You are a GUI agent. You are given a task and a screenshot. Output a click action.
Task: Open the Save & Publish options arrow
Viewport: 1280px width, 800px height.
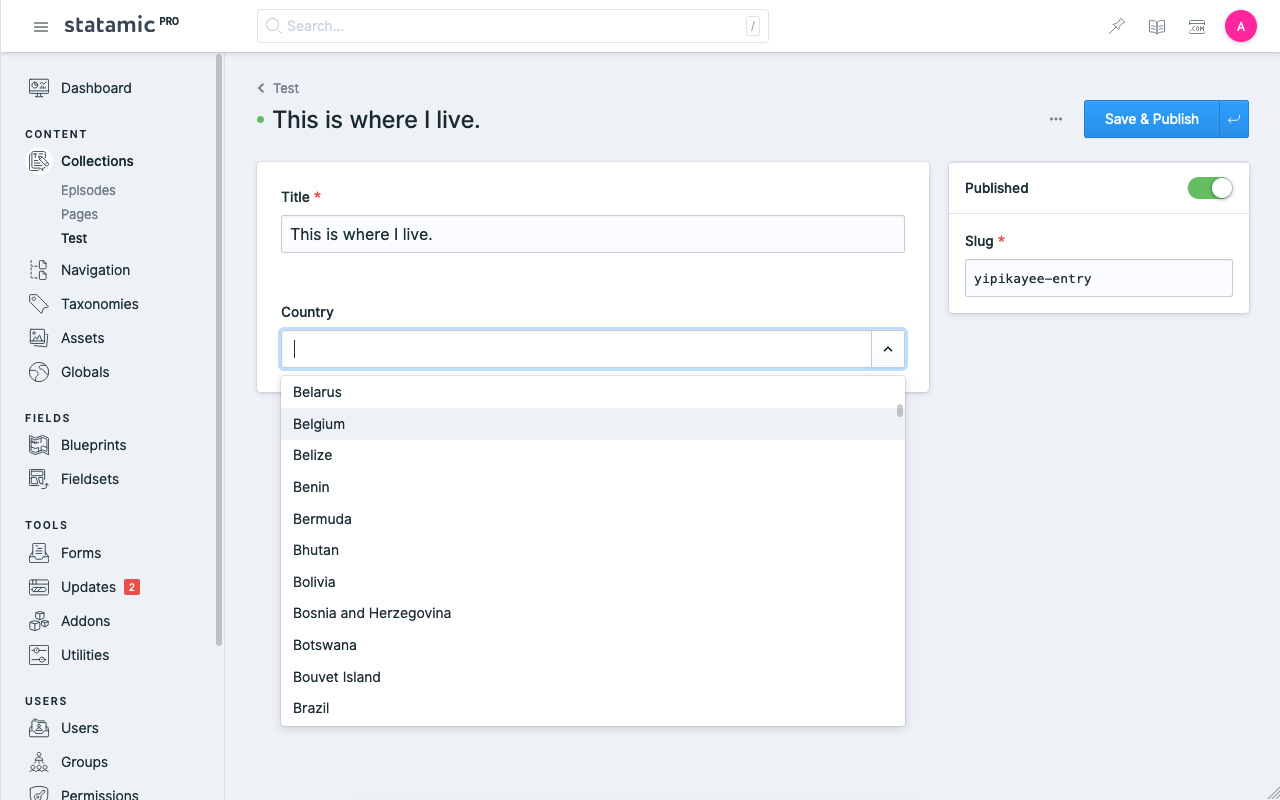(x=1234, y=119)
